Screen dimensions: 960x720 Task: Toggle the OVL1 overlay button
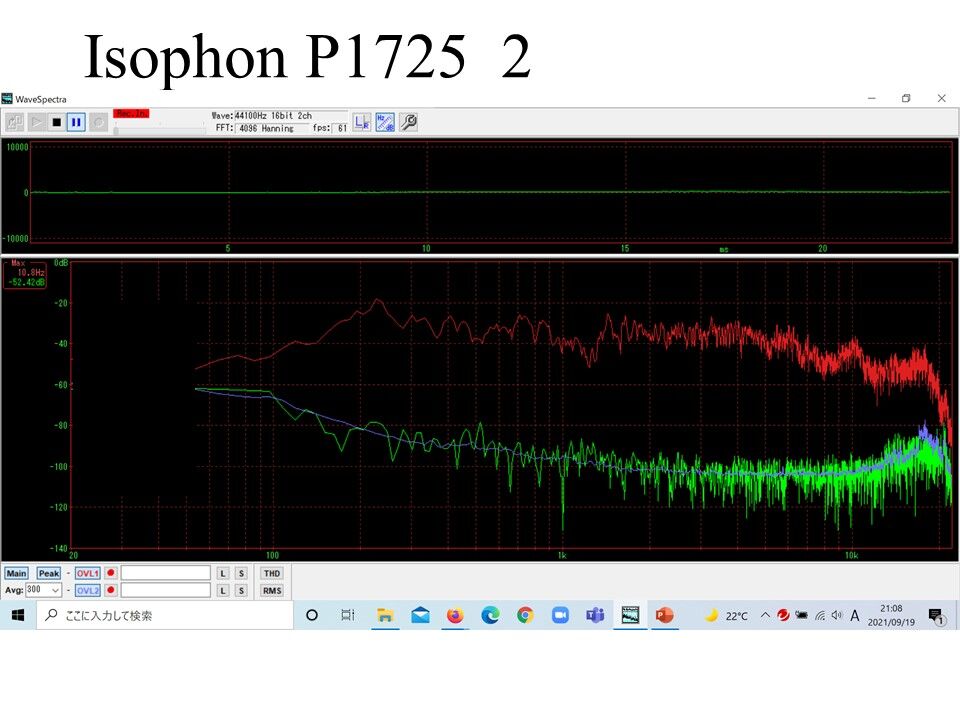coord(88,574)
